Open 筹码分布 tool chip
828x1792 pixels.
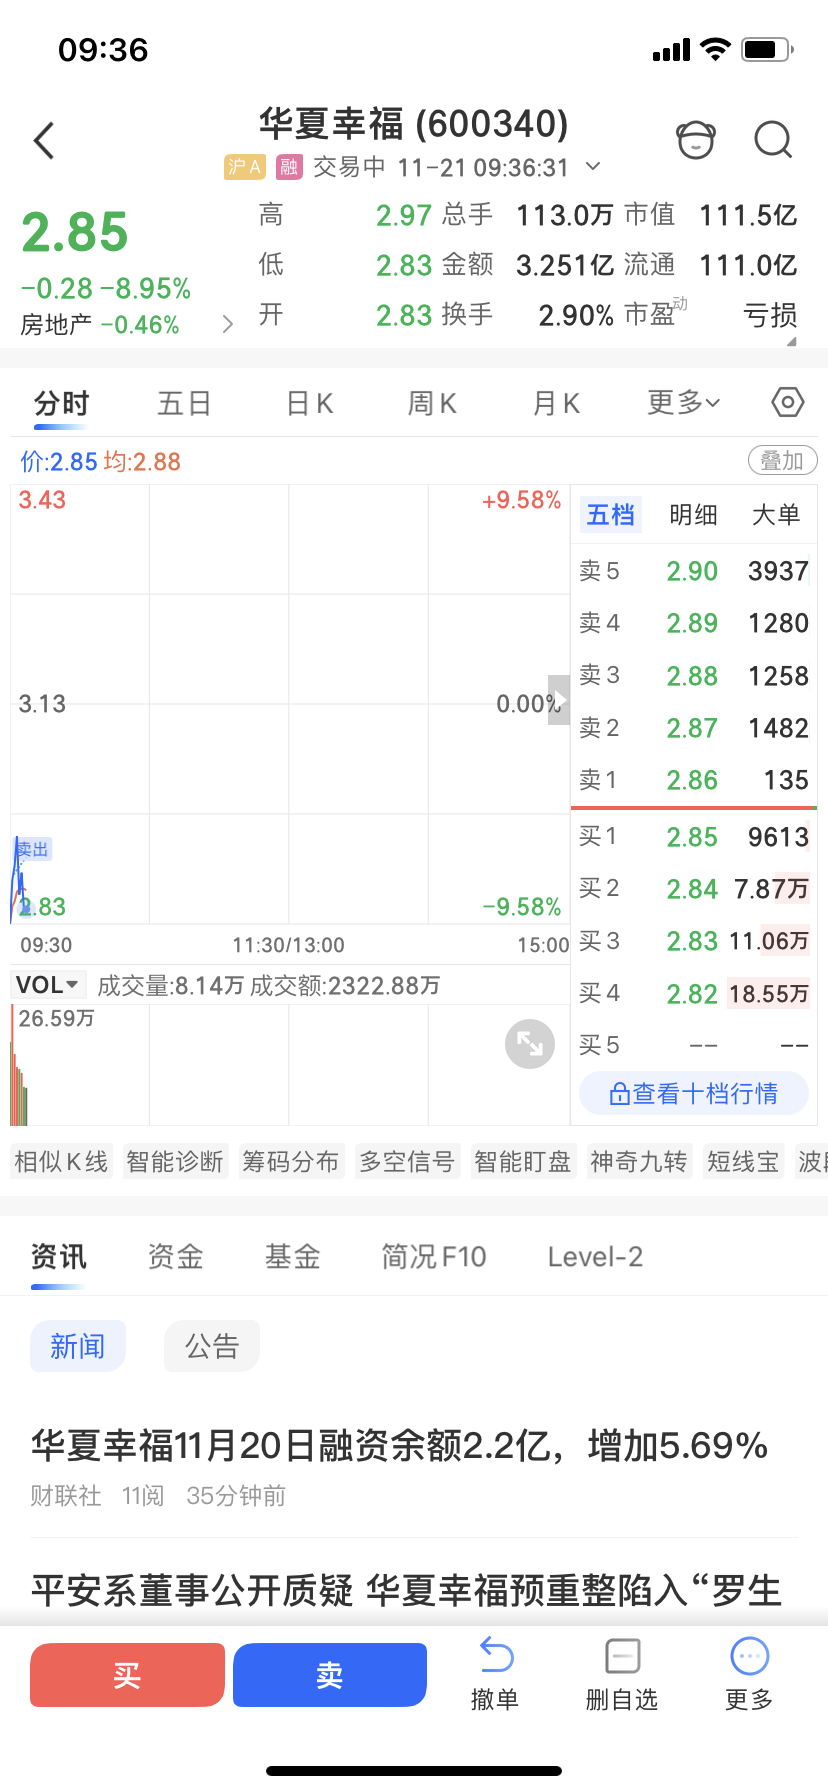[291, 1161]
